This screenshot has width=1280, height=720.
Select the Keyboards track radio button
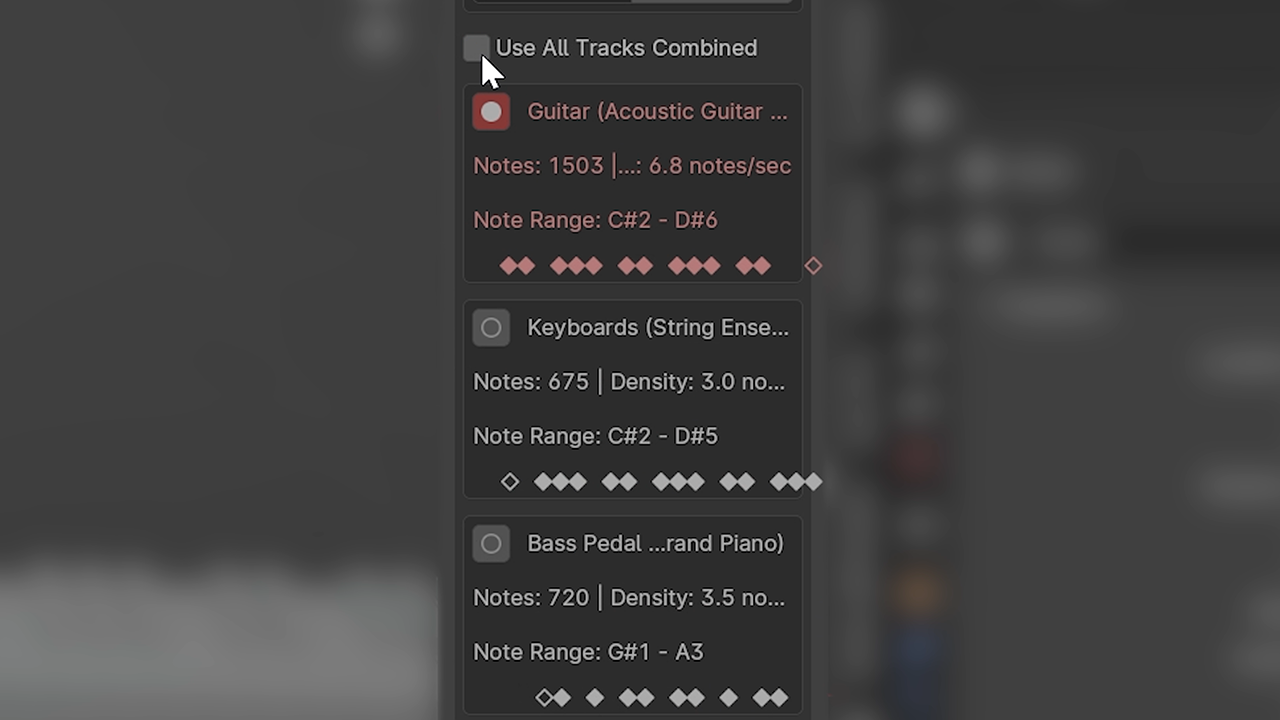491,328
